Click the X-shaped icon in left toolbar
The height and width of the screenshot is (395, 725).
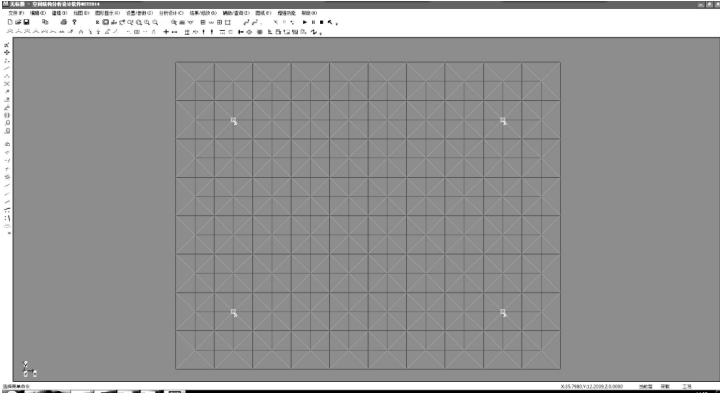pyautogui.click(x=7, y=84)
